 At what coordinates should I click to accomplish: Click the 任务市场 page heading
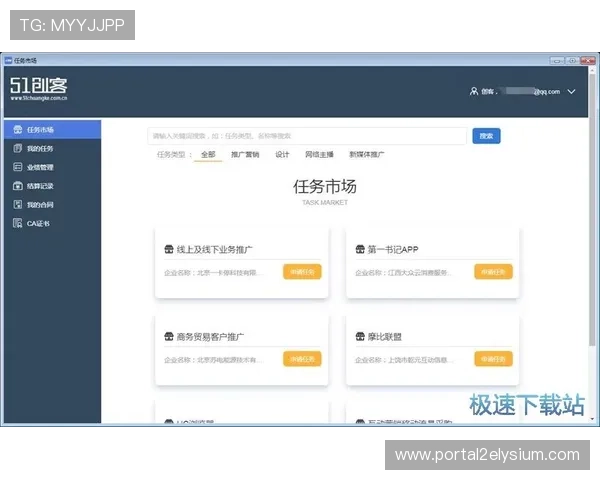tap(325, 186)
